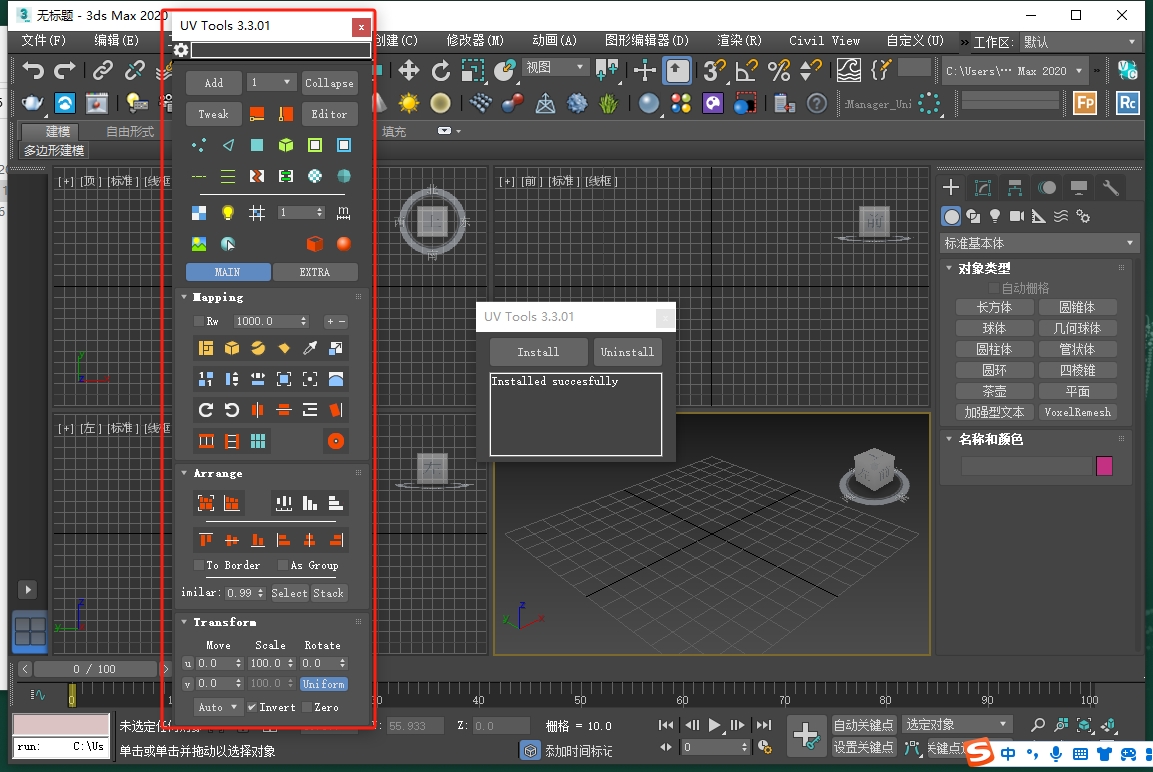Toggle the 自动关键点 auto key button
1153x772 pixels.
[x=863, y=725]
